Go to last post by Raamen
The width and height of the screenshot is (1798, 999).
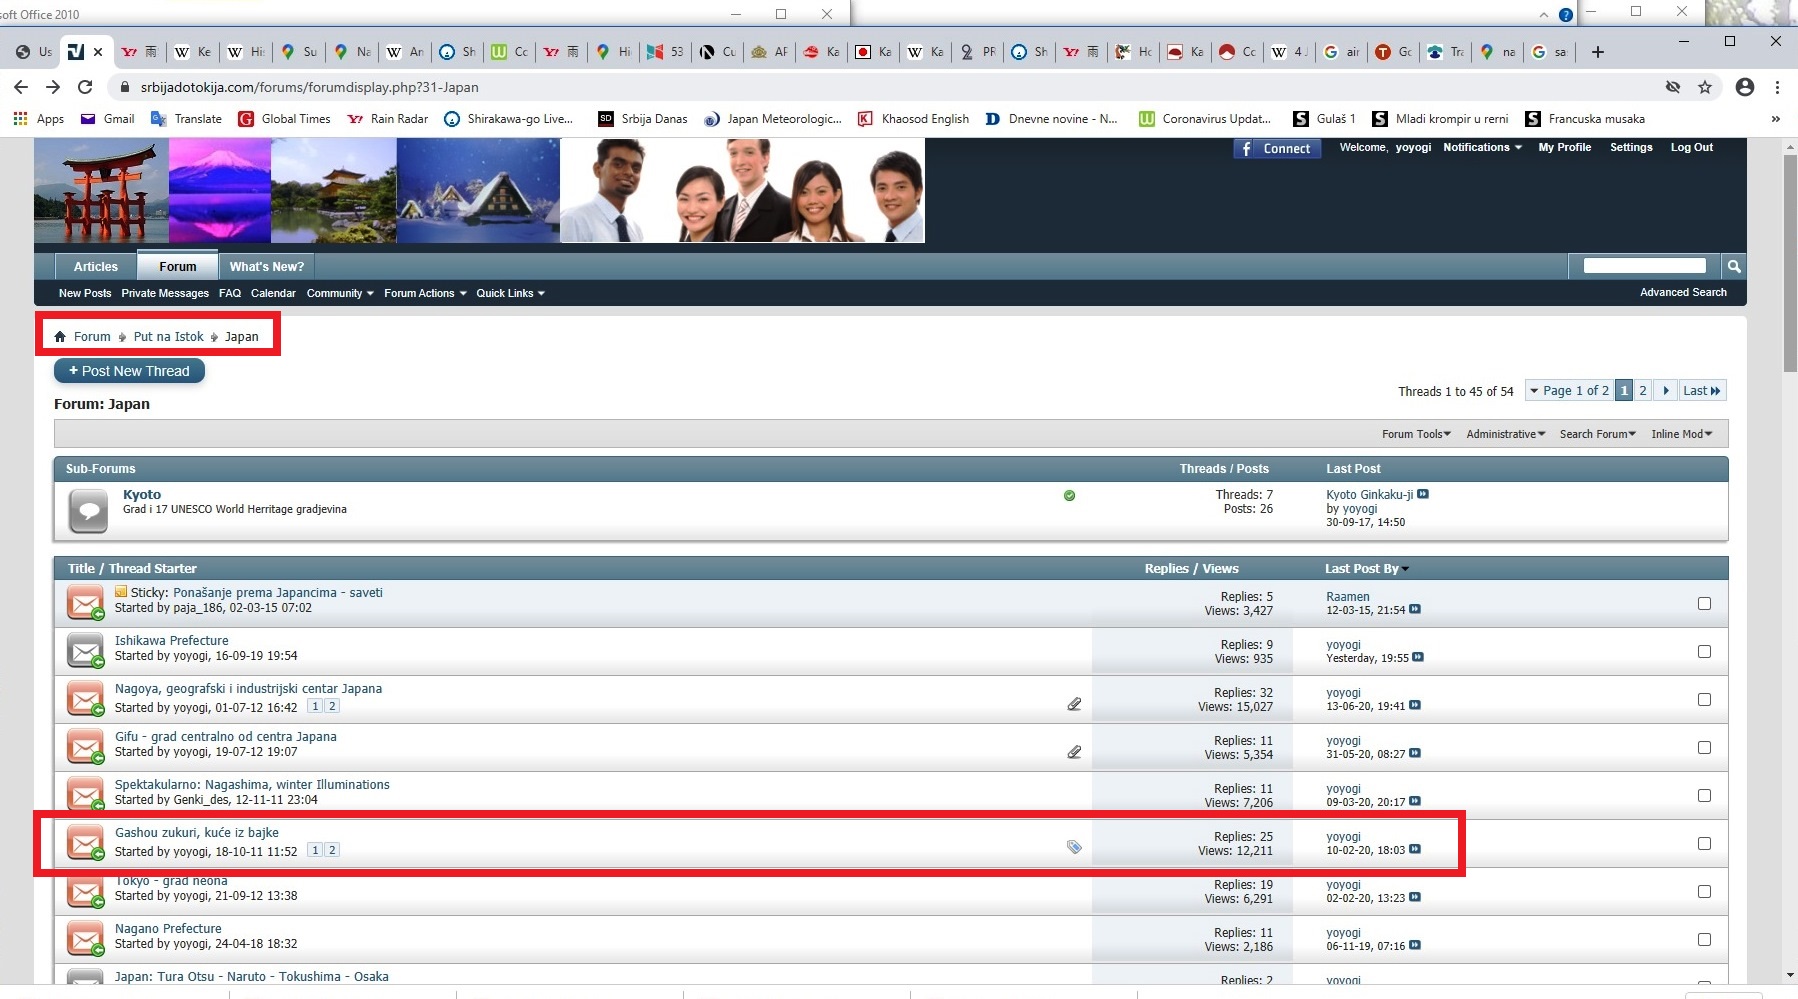coord(1415,609)
